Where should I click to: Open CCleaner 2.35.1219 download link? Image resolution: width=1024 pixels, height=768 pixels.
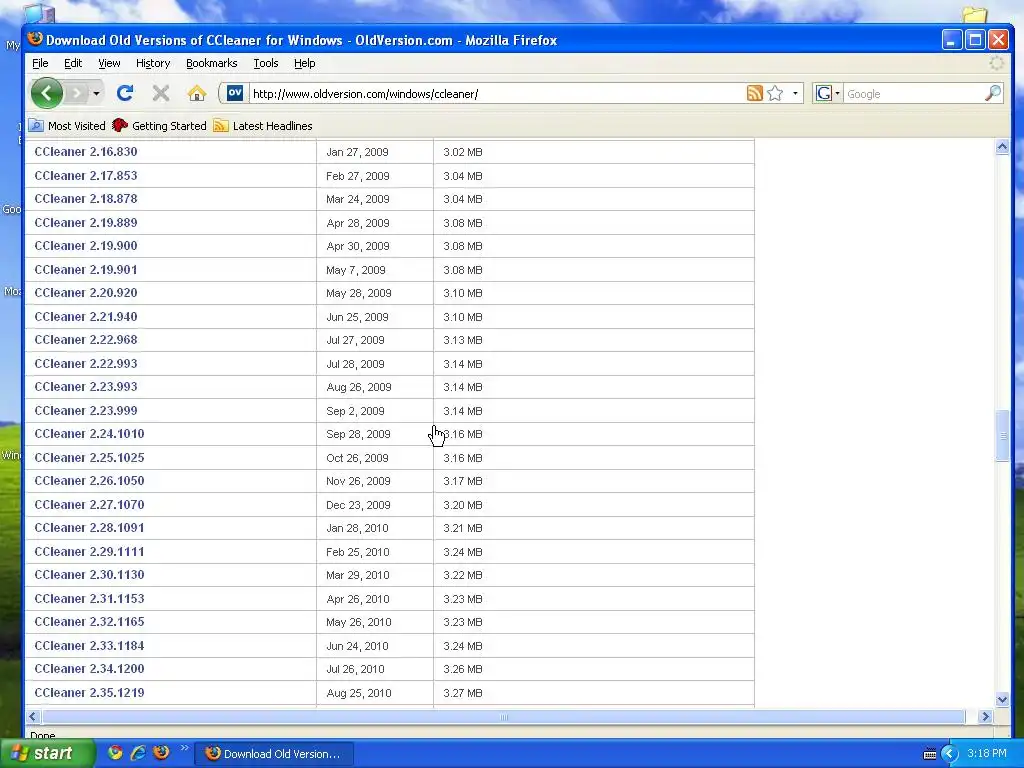[x=89, y=693]
